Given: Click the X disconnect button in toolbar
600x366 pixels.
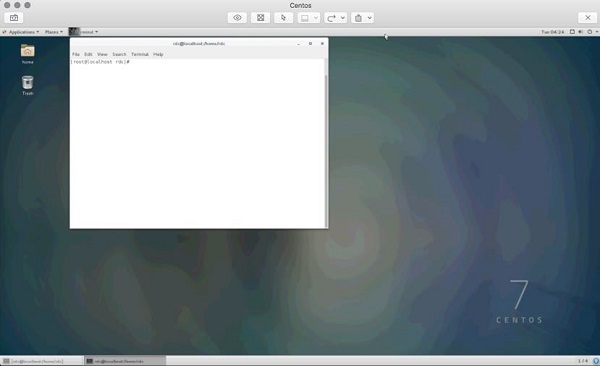Looking at the screenshot, I should (588, 18).
